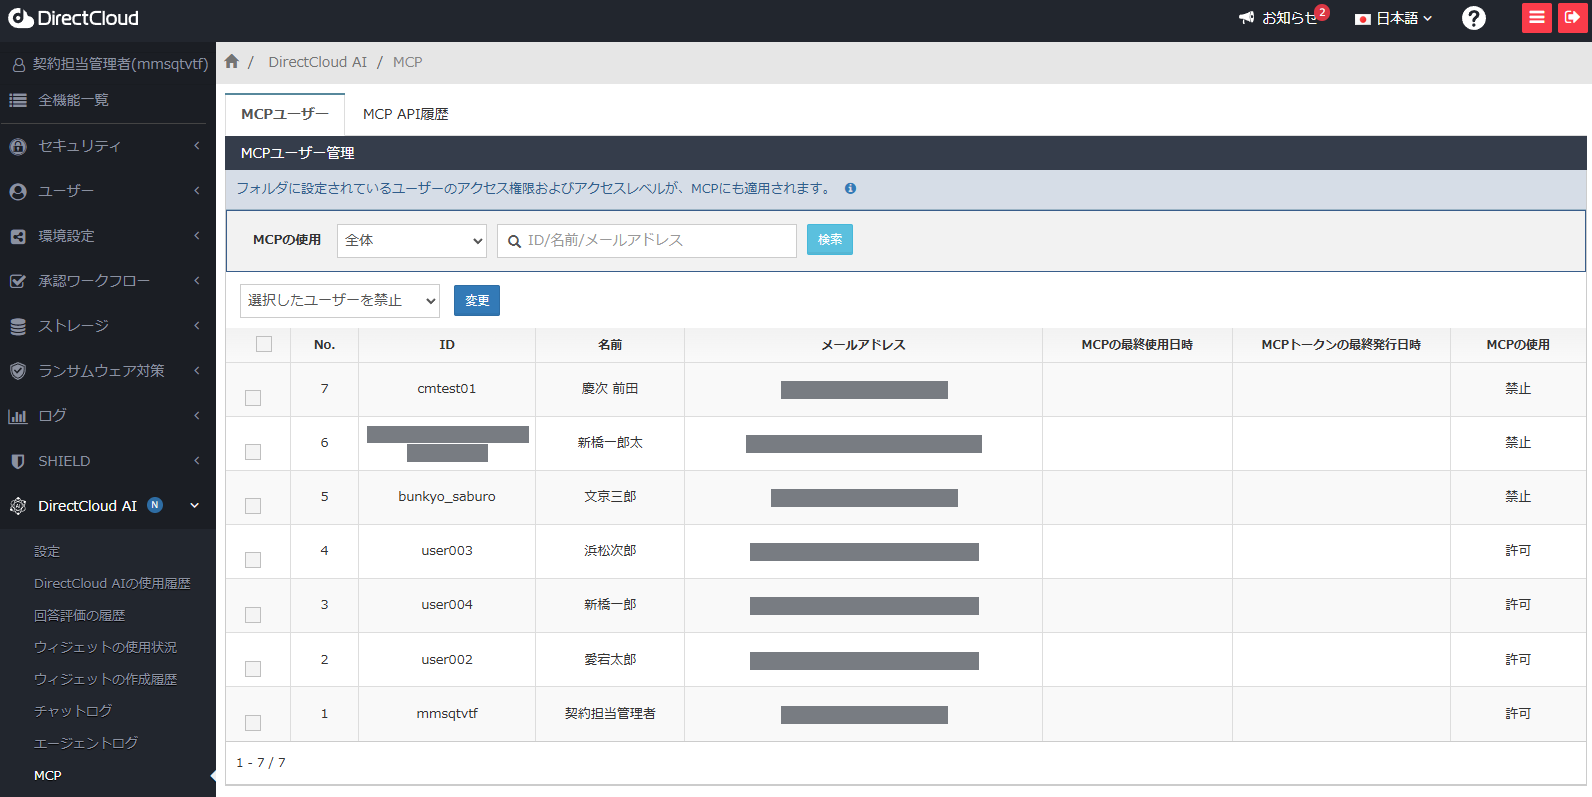Check the box for user003 row

253,560
